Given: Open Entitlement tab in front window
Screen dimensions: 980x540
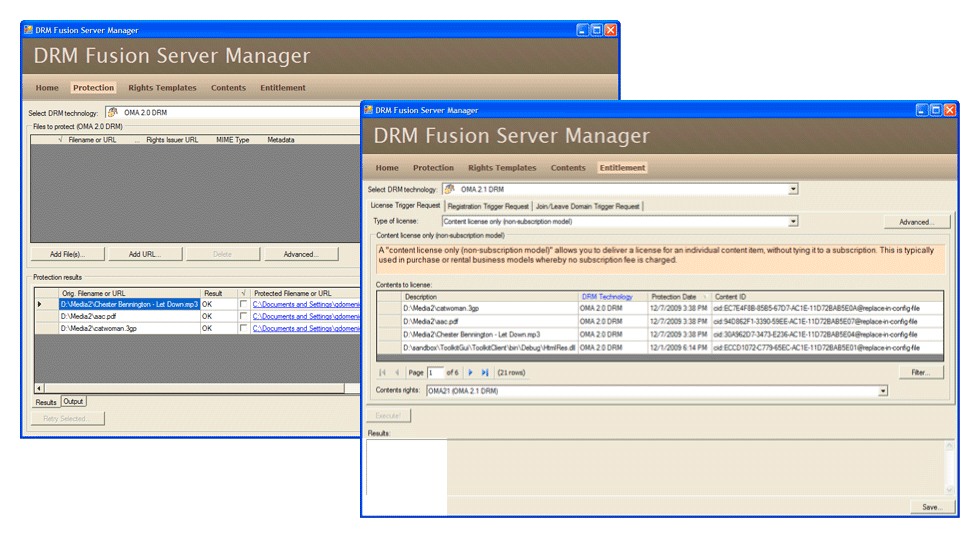Looking at the screenshot, I should point(622,168).
